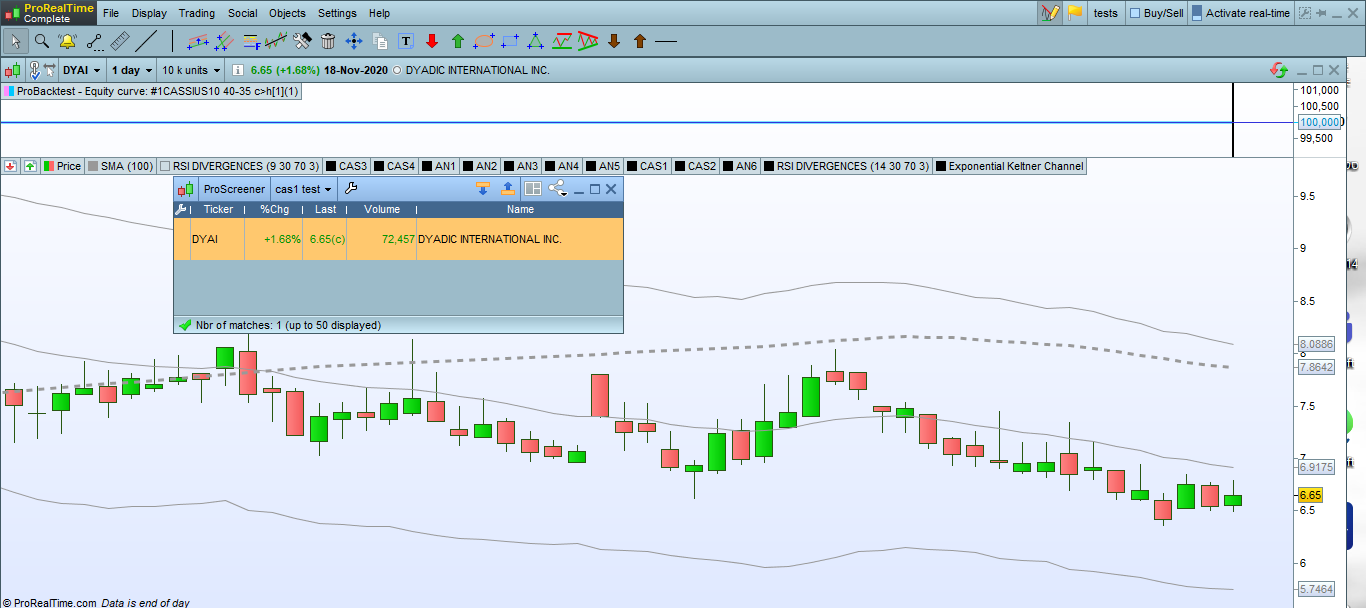Select the Fibonacci retracement tool
The height and width of the screenshot is (608, 1366).
(250, 41)
